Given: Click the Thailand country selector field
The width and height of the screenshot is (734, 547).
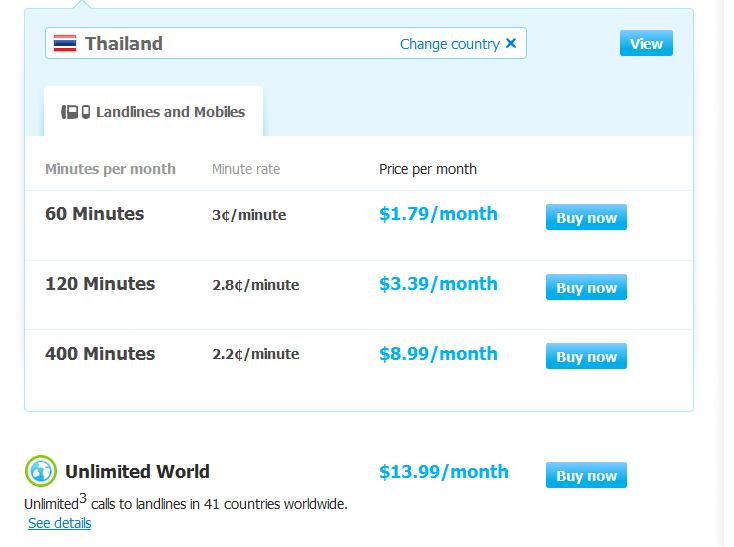Looking at the screenshot, I should [286, 43].
